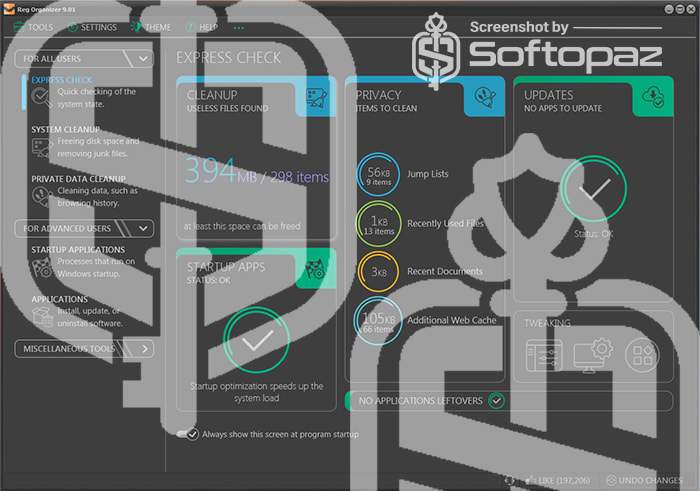700x491 pixels.
Task: Click the three-dots overflow menu
Action: coord(239,28)
